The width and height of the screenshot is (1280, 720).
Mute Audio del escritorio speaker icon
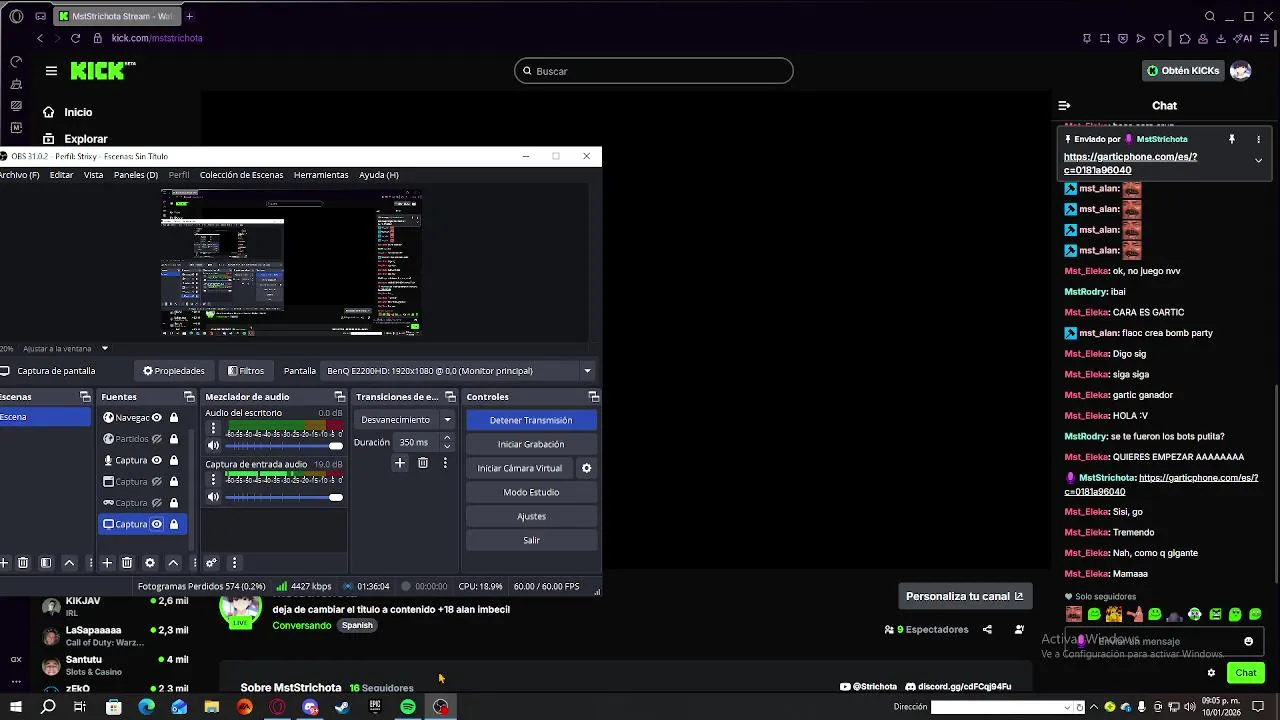(213, 446)
